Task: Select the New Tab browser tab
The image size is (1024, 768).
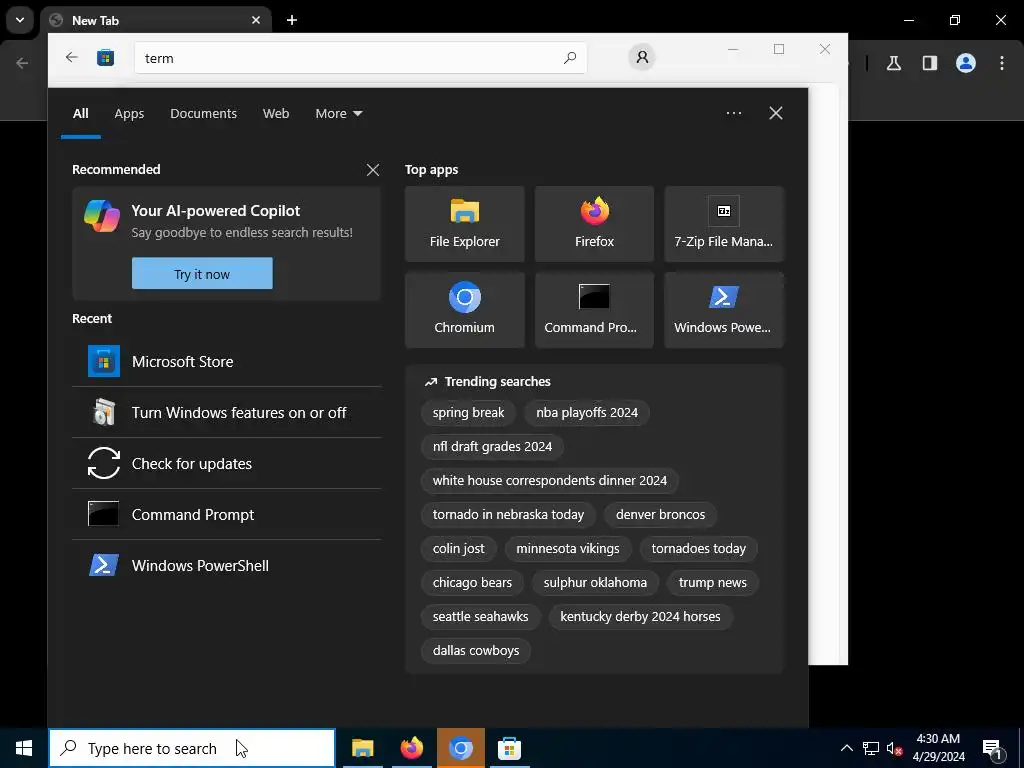Action: [155, 20]
